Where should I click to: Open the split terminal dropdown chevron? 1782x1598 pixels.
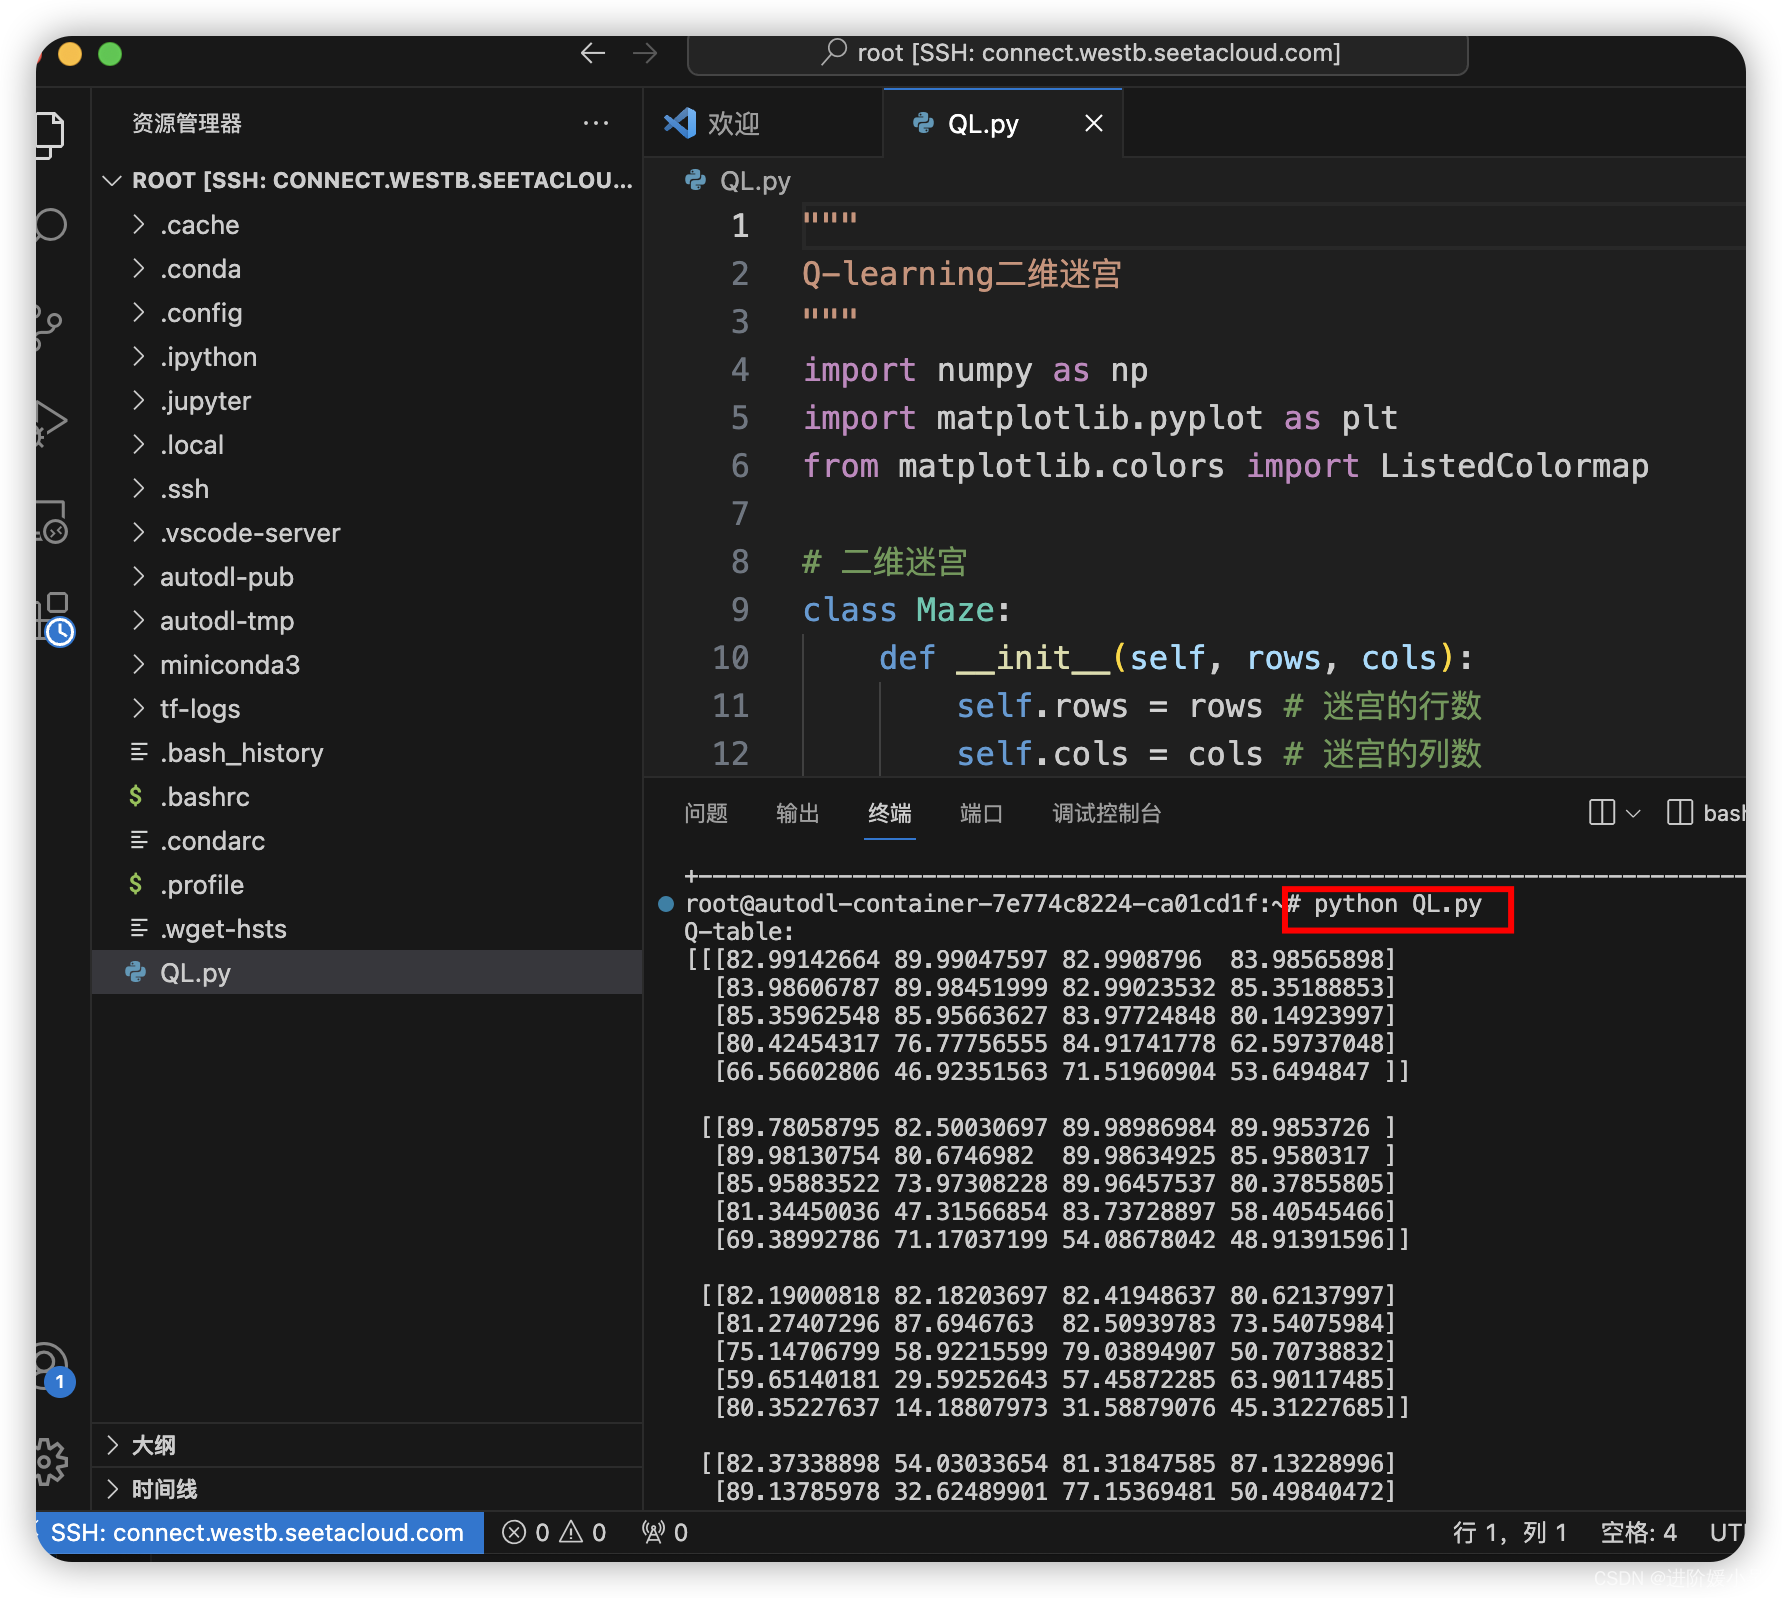point(1634,813)
